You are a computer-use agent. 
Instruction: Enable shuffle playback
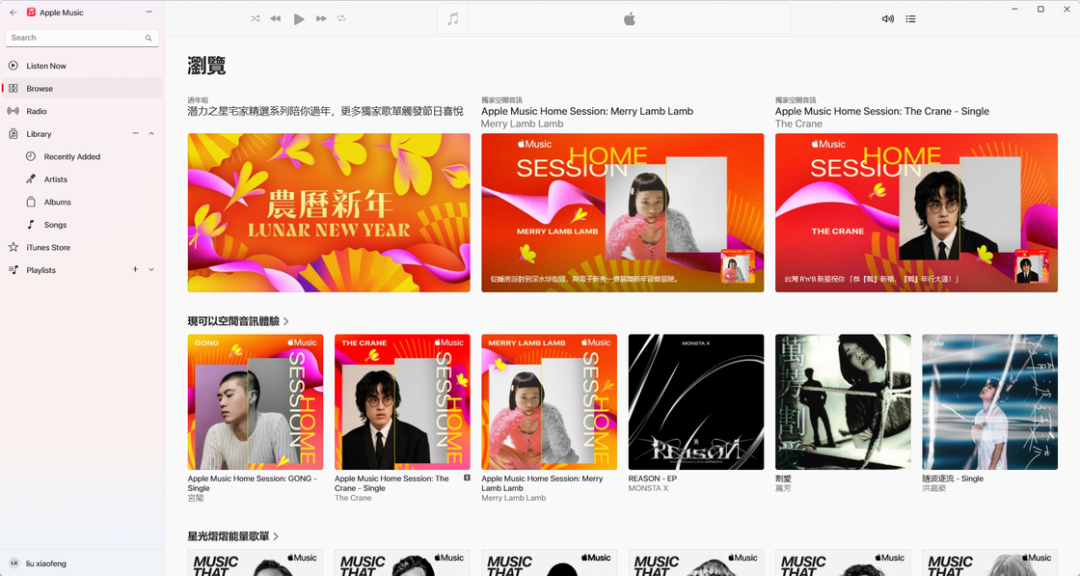click(x=255, y=17)
